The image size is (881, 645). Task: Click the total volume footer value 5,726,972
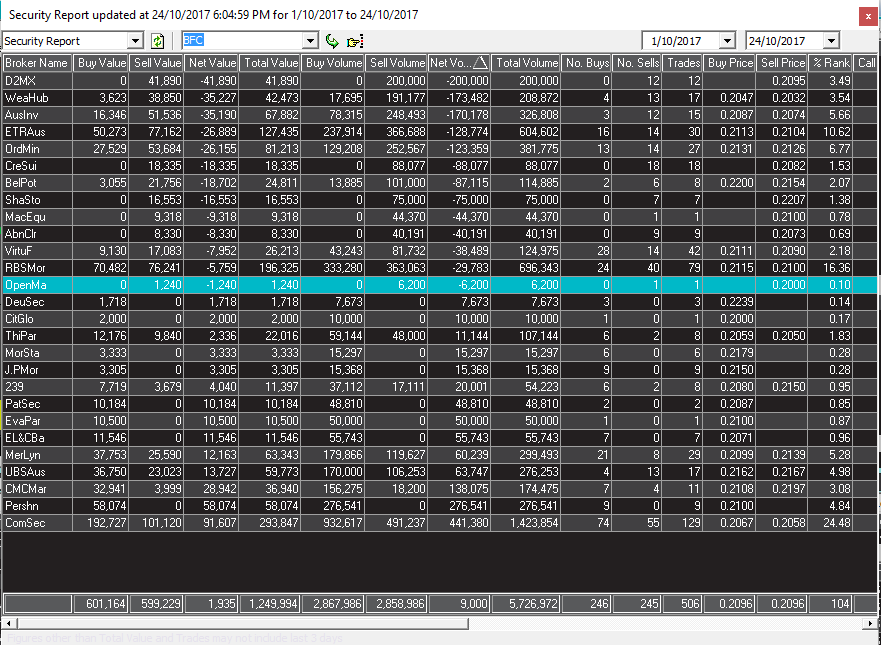pos(526,603)
